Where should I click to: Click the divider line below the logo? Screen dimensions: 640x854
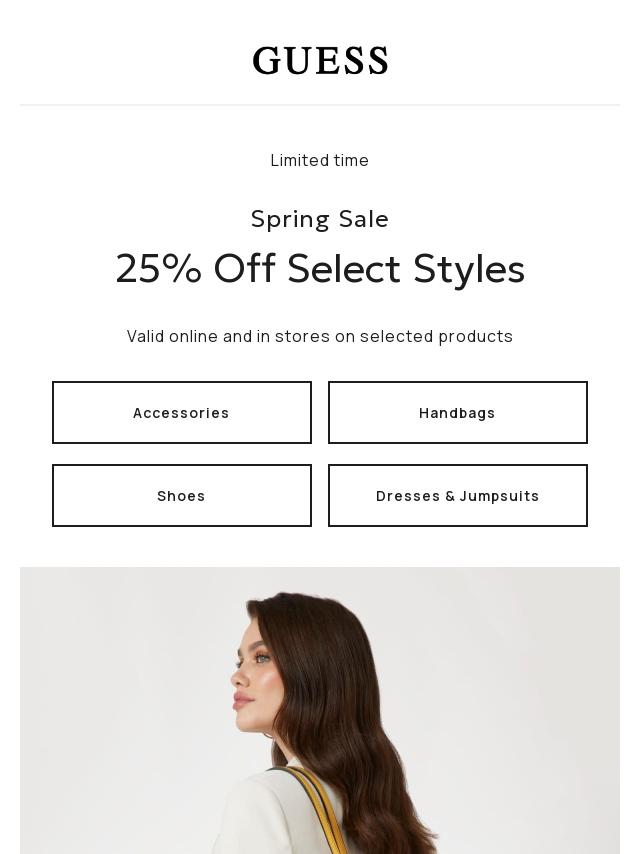320,104
